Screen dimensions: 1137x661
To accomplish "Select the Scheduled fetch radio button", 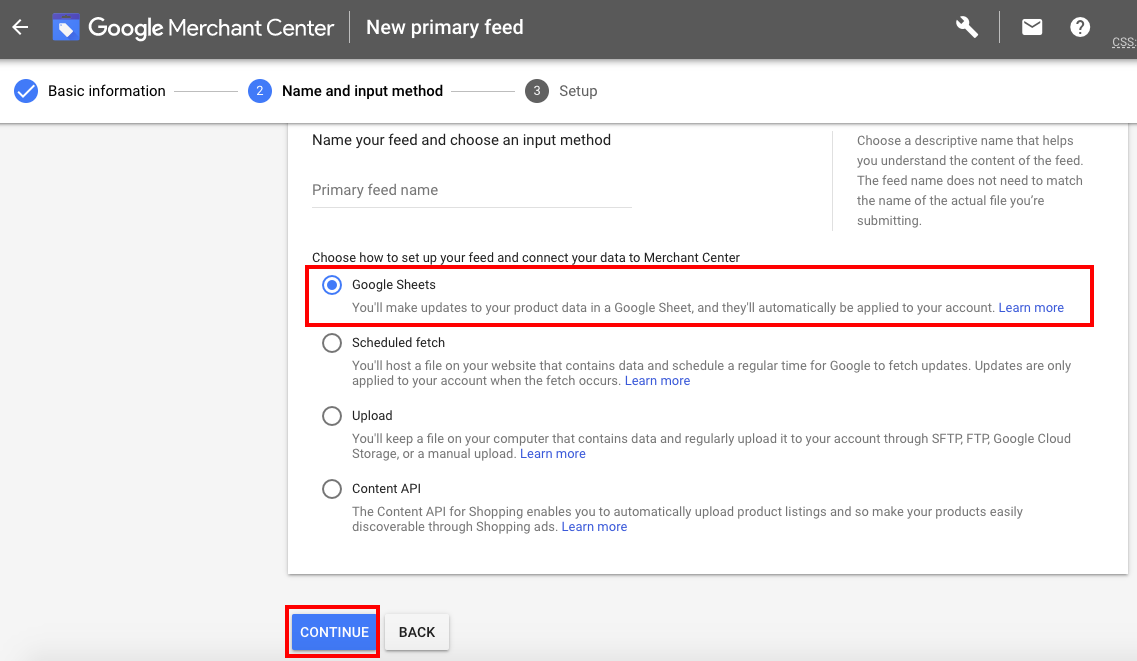I will pyautogui.click(x=332, y=343).
